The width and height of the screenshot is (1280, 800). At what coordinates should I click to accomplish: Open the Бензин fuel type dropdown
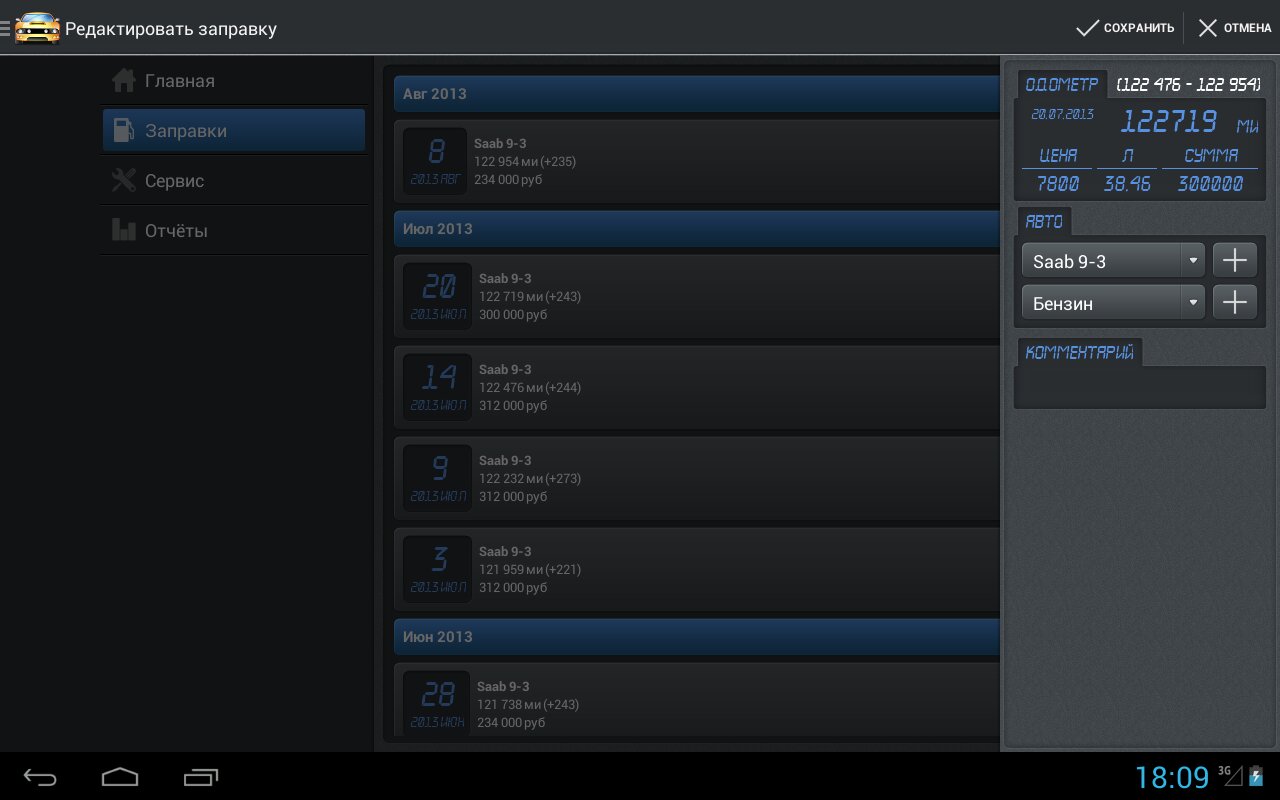pos(1113,302)
